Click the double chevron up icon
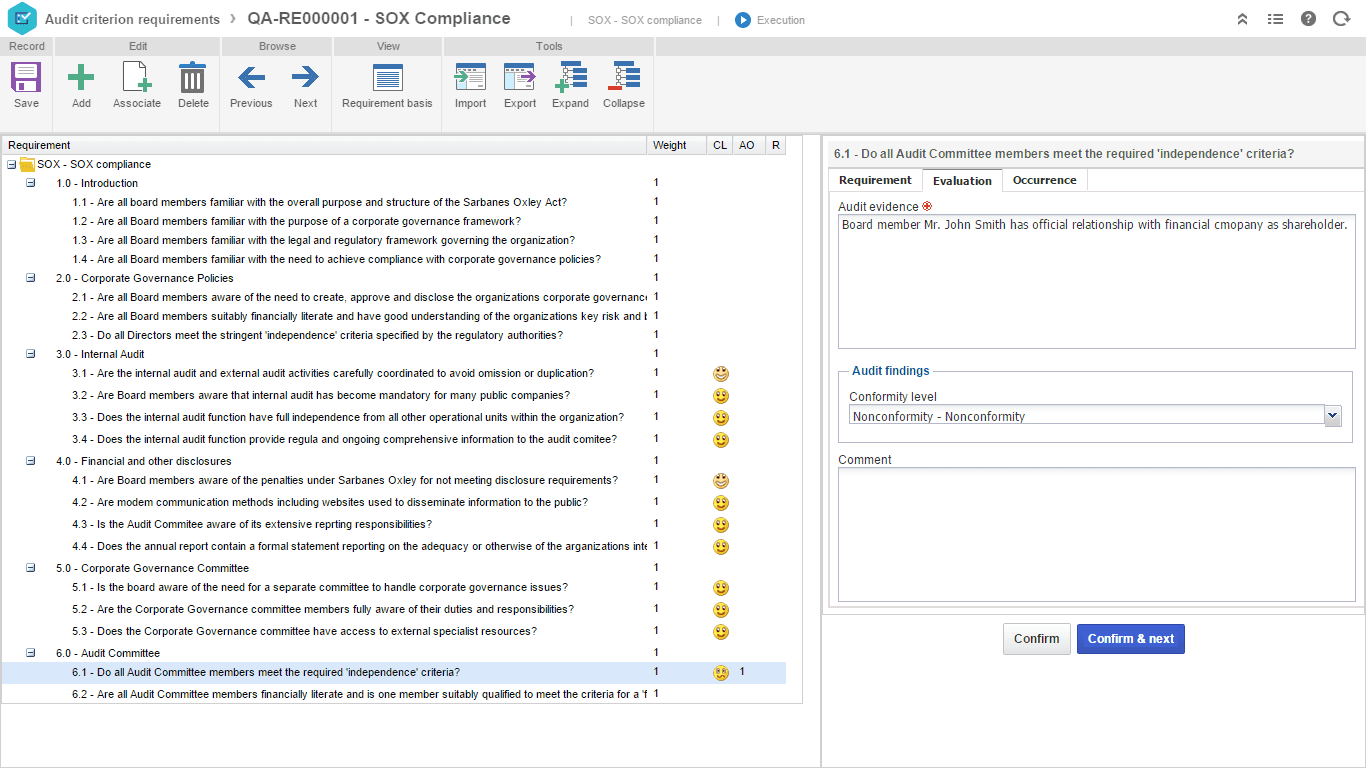The width and height of the screenshot is (1366, 768). (1242, 19)
